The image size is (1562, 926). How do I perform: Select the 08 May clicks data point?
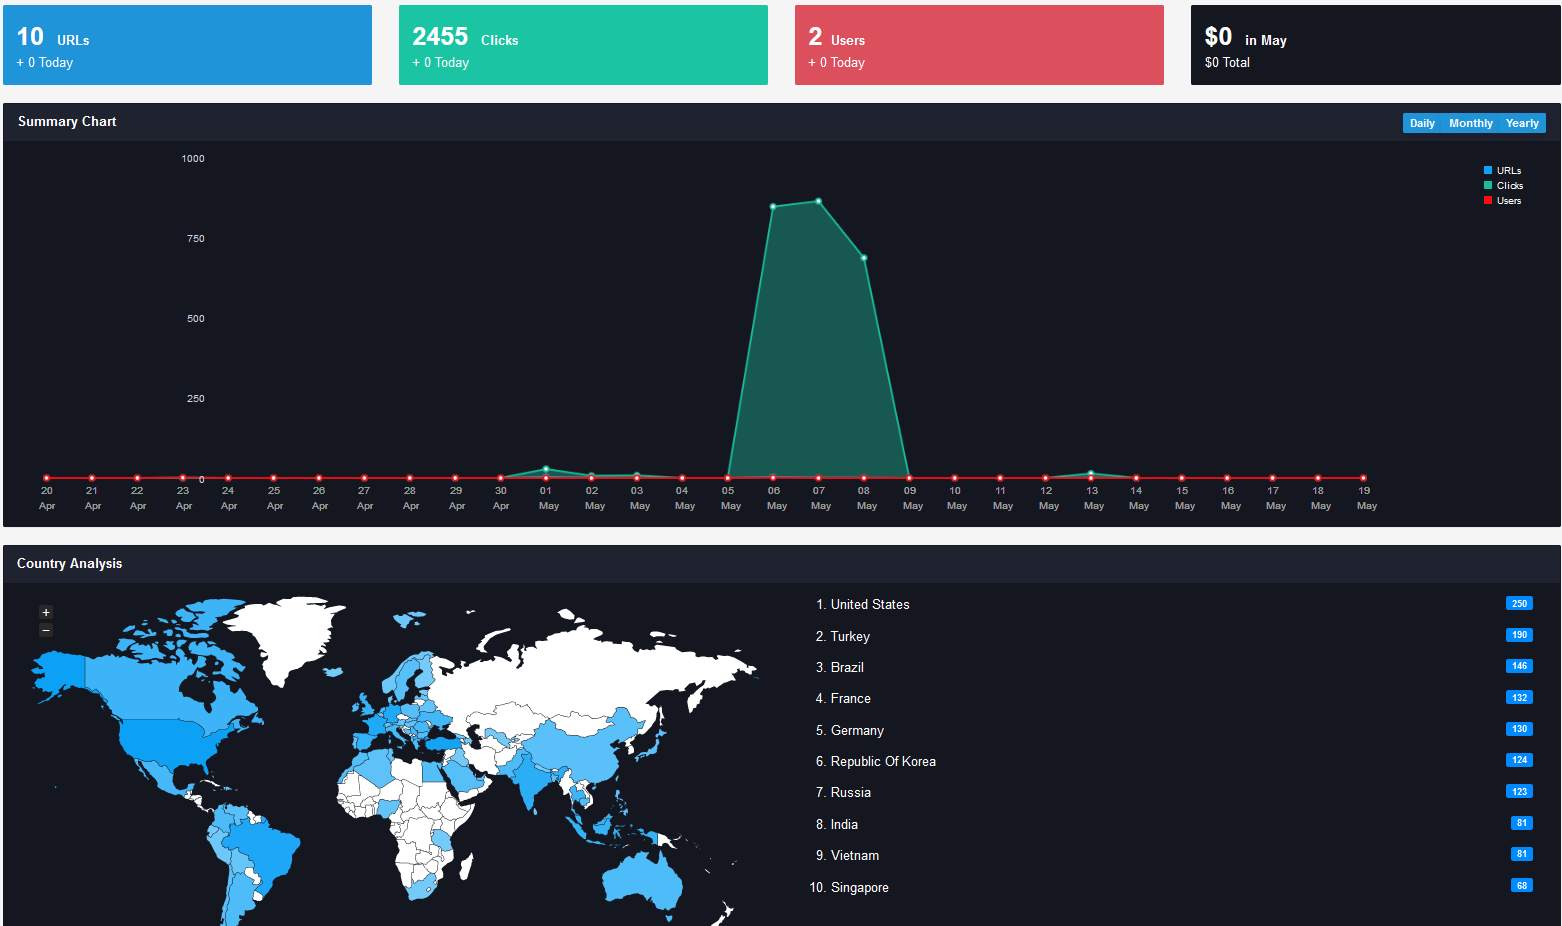pyautogui.click(x=864, y=258)
